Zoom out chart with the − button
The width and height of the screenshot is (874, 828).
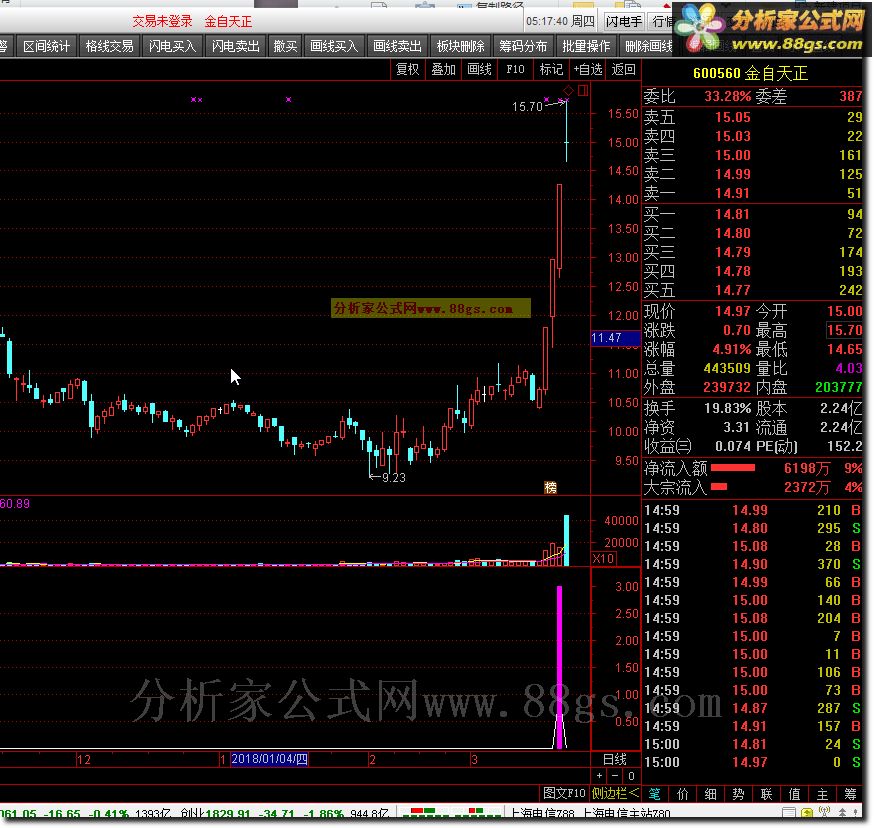pos(615,776)
